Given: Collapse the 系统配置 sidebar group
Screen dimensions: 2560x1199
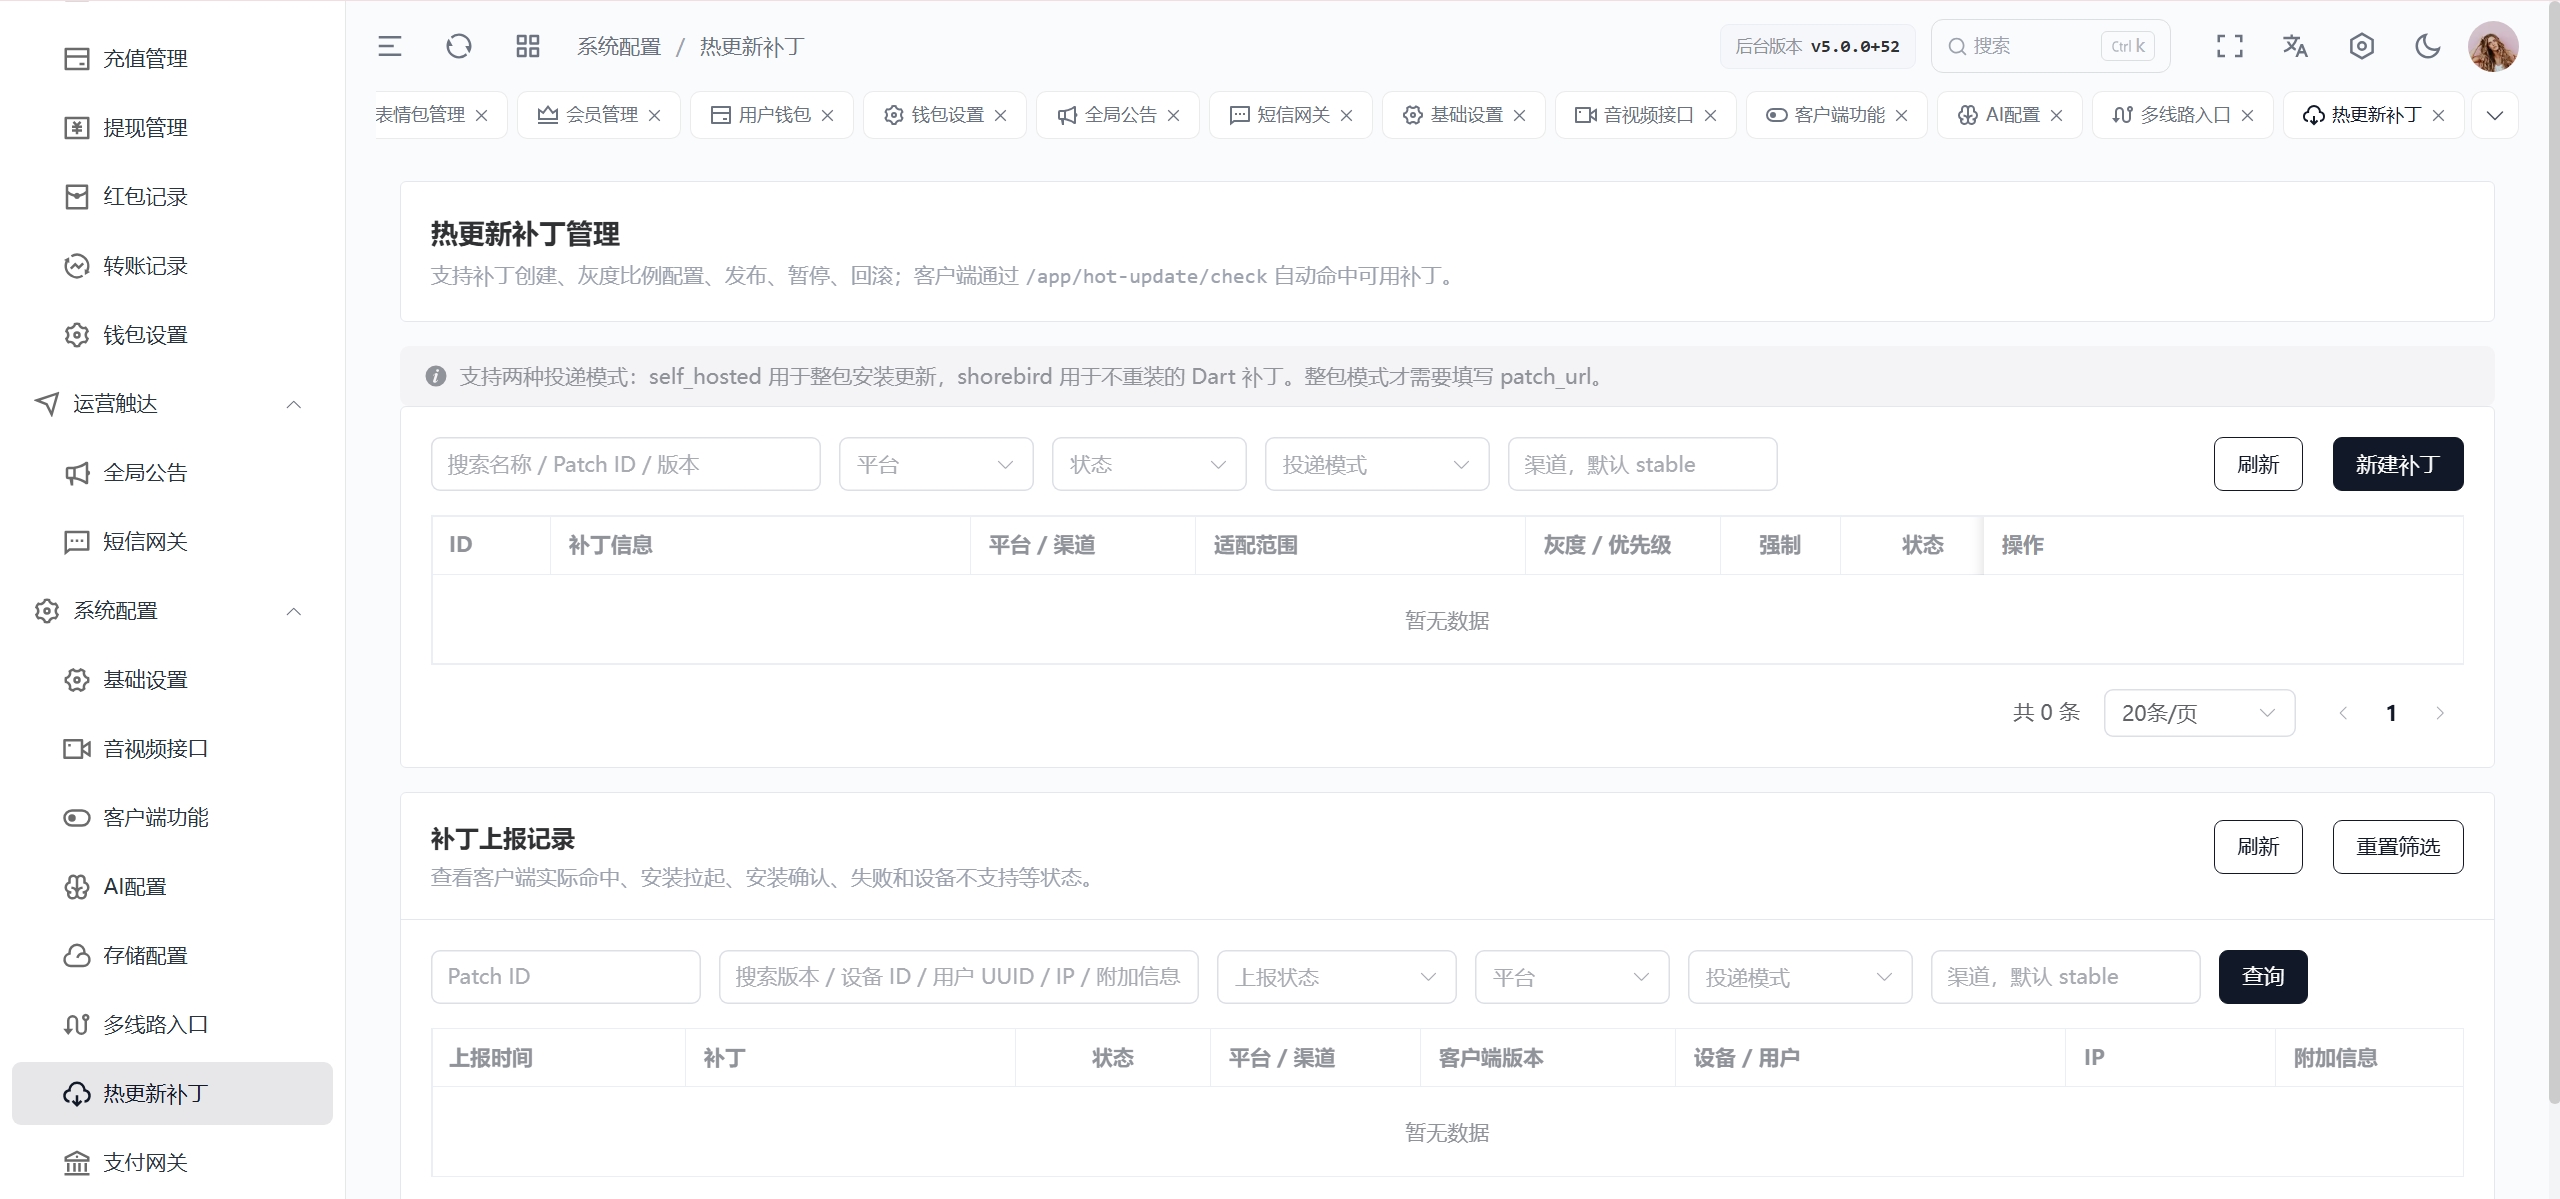Looking at the screenshot, I should [x=172, y=611].
